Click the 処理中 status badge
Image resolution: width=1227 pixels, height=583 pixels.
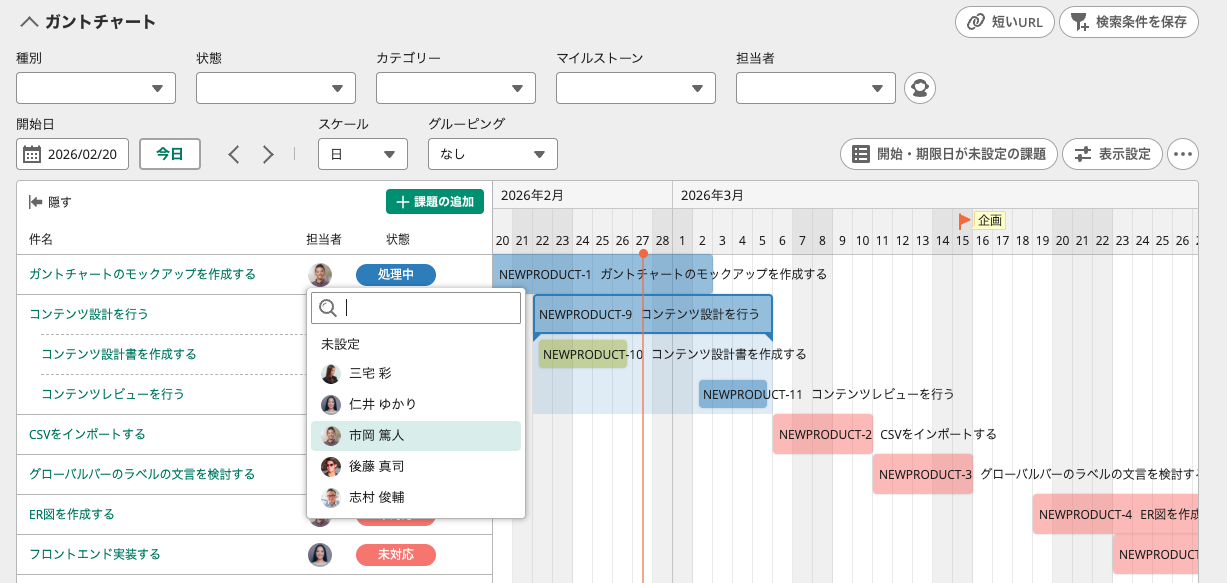tap(396, 274)
